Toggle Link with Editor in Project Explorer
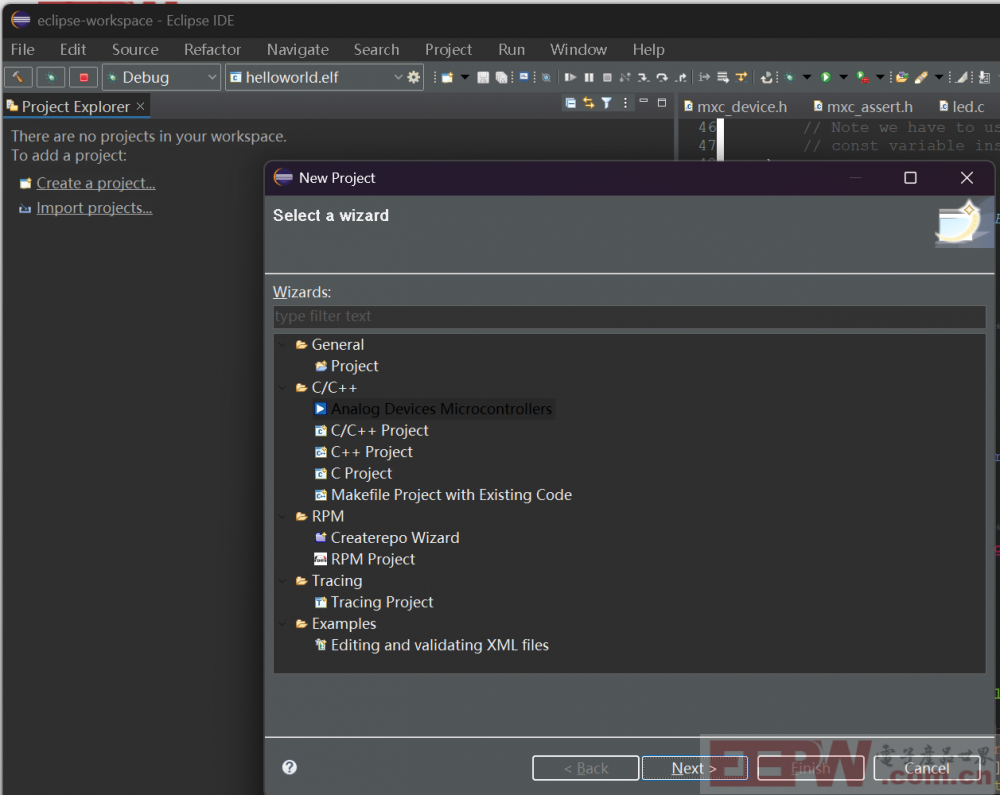 [588, 103]
